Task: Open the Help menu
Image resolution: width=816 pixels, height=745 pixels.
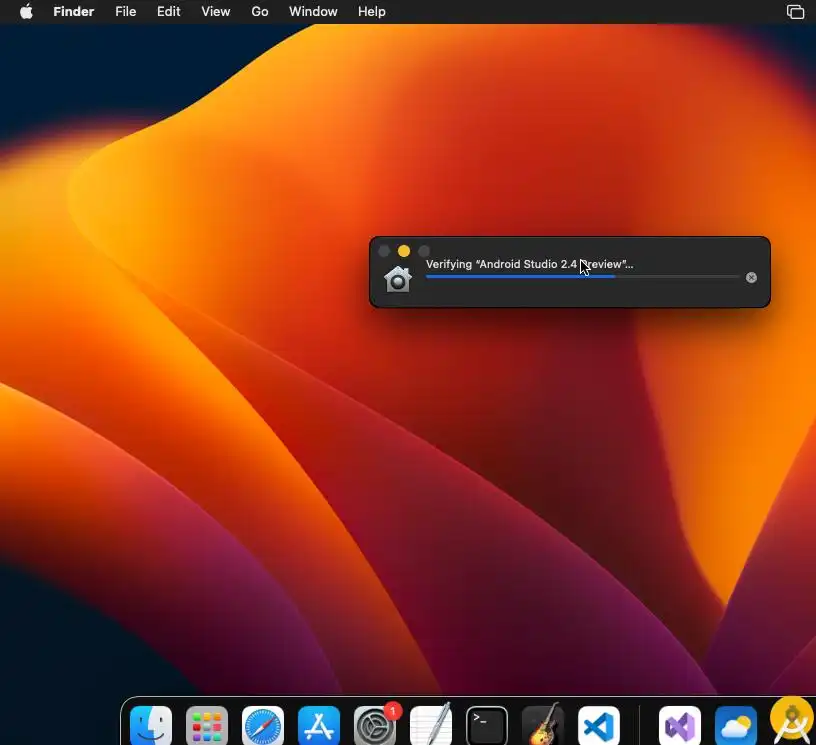Action: [372, 11]
